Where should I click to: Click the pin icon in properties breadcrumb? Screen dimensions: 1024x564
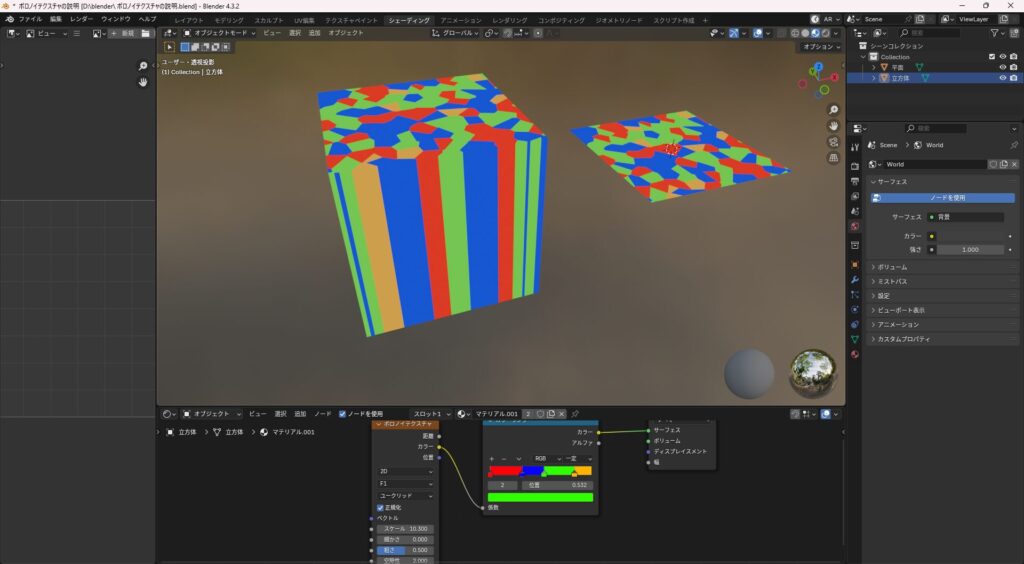(1014, 145)
